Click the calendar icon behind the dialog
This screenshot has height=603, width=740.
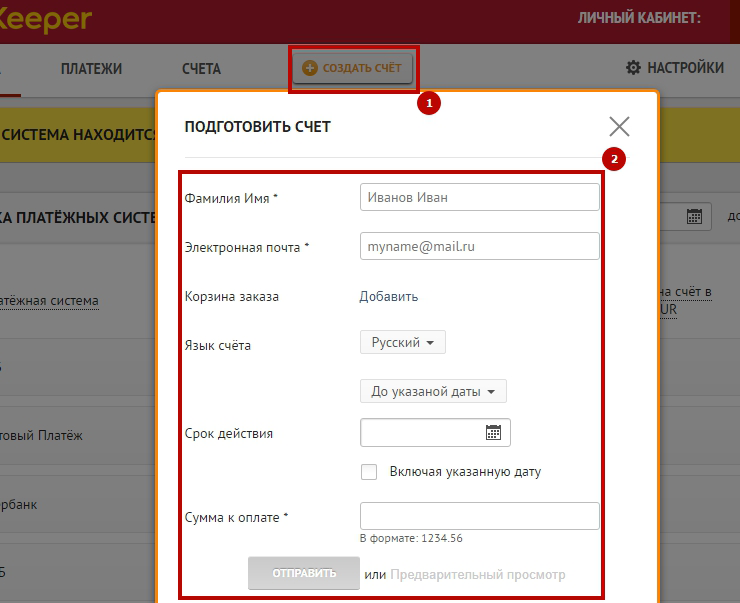point(695,216)
